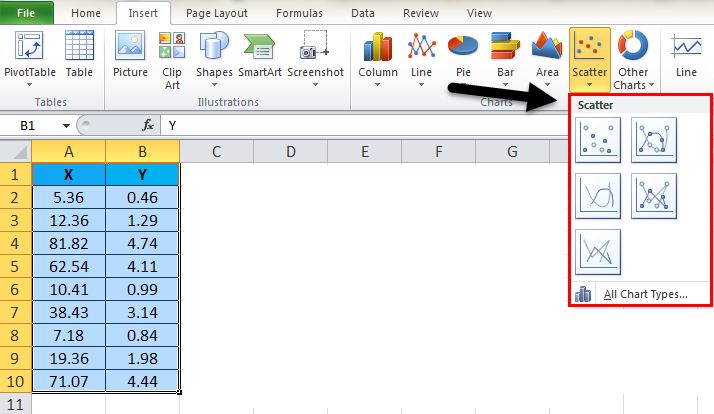The height and width of the screenshot is (414, 714).
Task: Expand the Column chart dropdown arrow
Action: 377,85
